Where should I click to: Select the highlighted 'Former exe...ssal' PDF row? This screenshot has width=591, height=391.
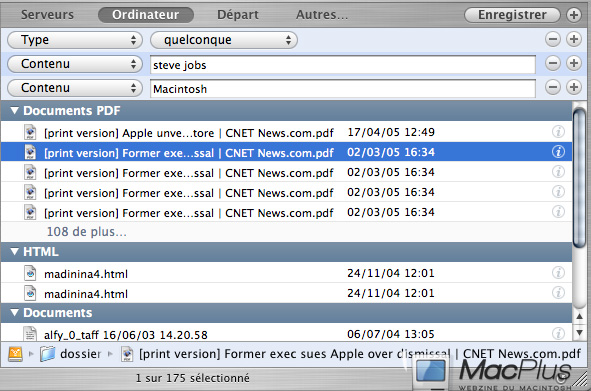pos(286,152)
